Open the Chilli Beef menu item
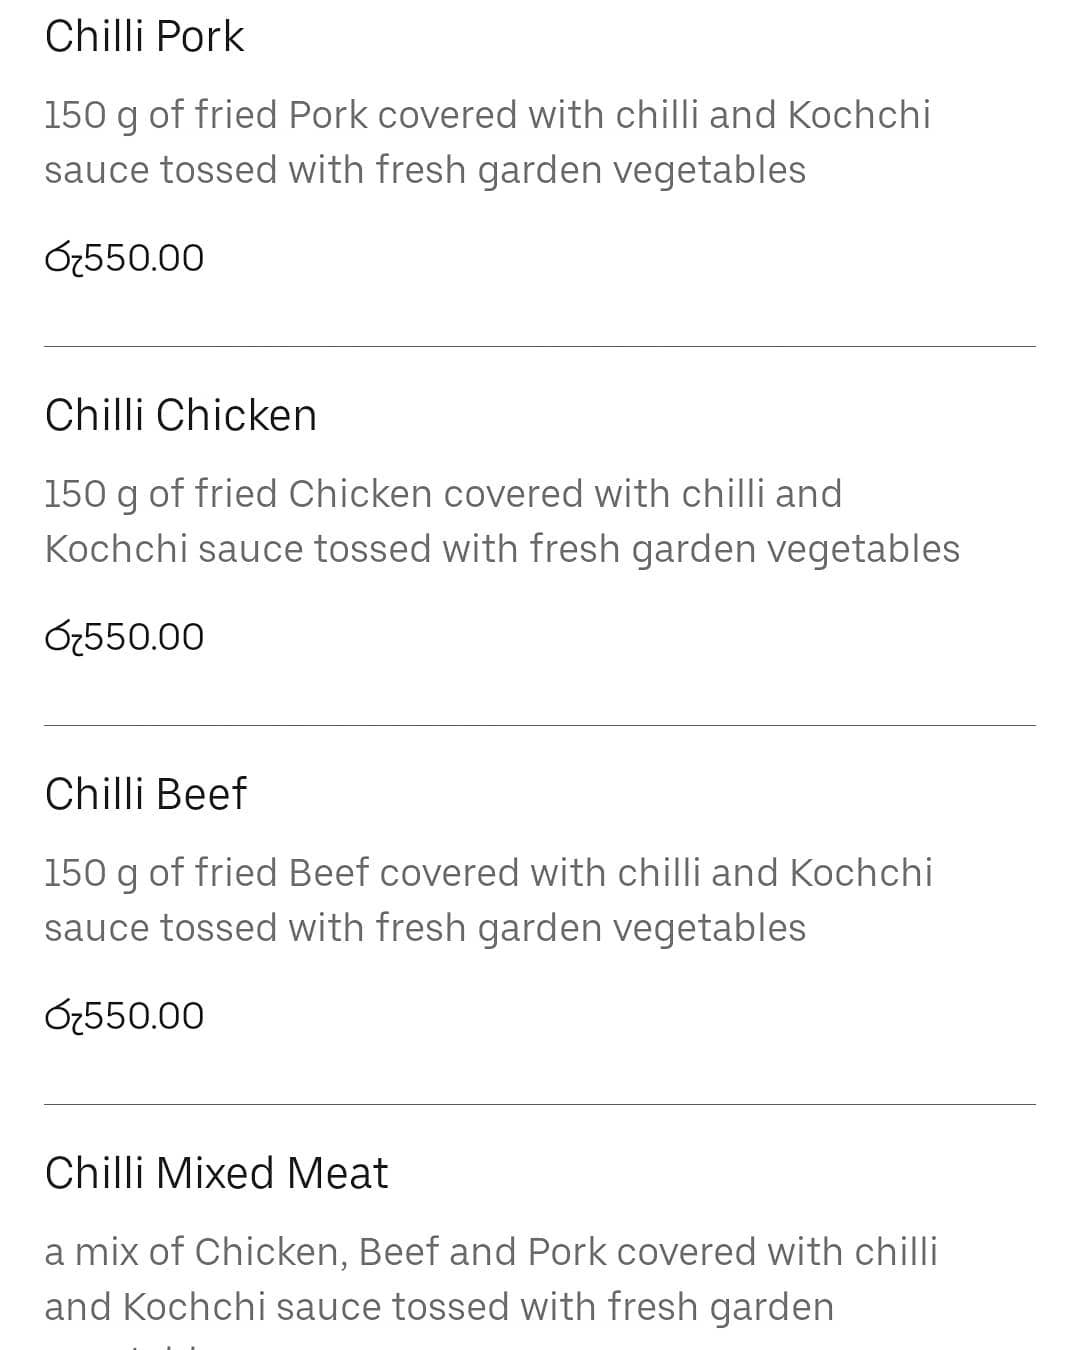Image resolution: width=1080 pixels, height=1350 pixels. pyautogui.click(x=145, y=794)
